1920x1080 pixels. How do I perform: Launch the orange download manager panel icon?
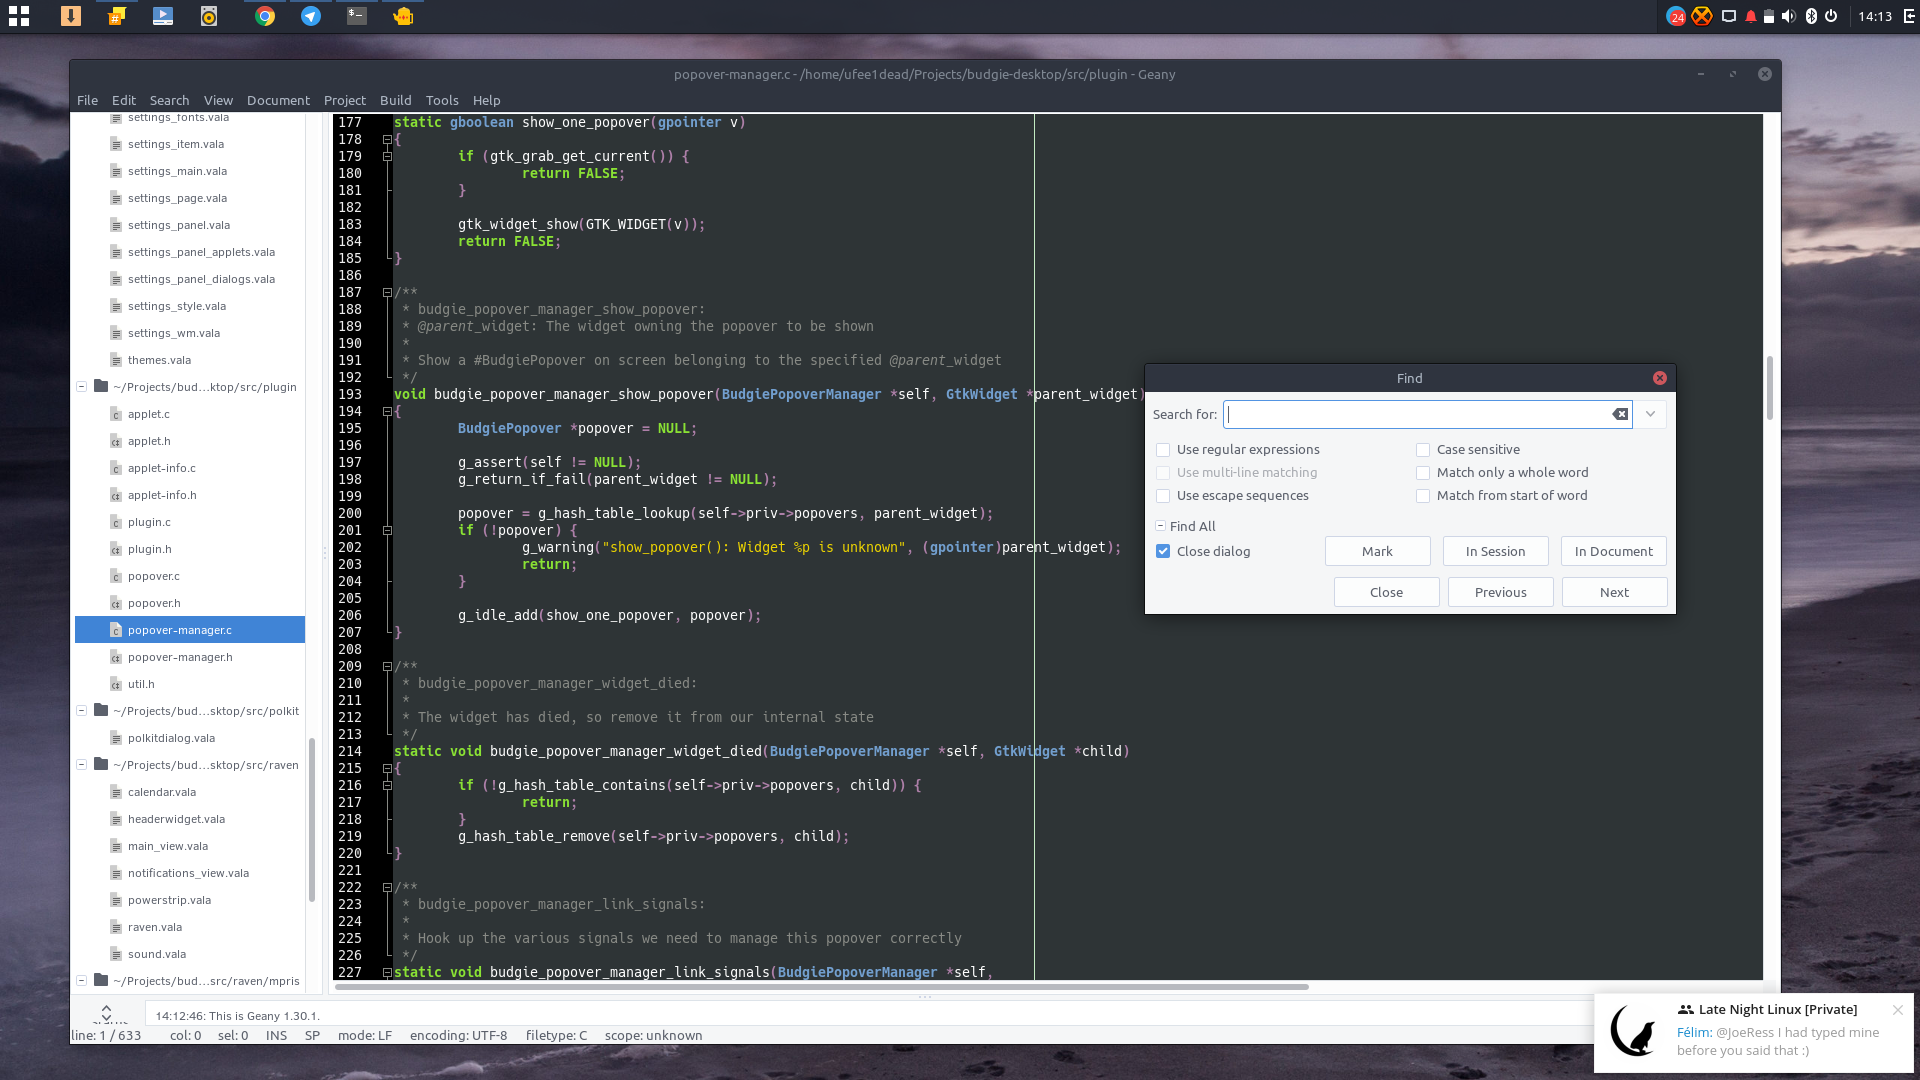(x=71, y=16)
